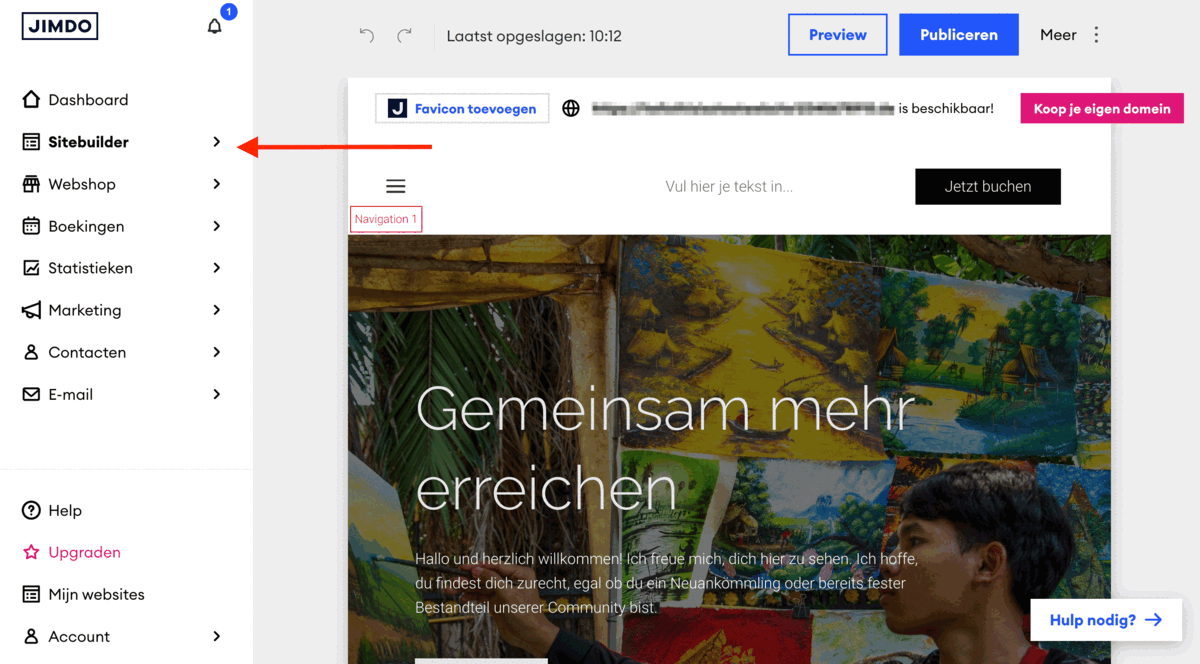The width and height of the screenshot is (1200, 664).
Task: Undo the last edit
Action: tap(367, 35)
